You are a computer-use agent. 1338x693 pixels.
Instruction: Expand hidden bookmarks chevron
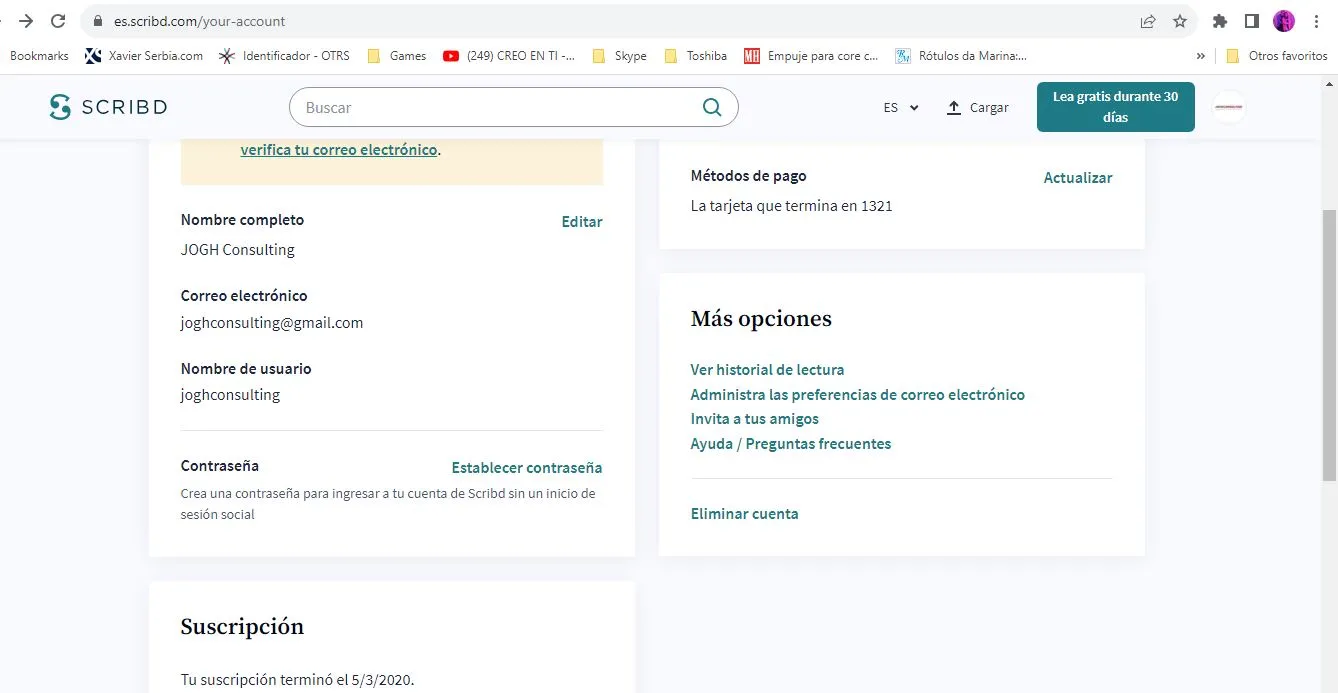point(1201,56)
